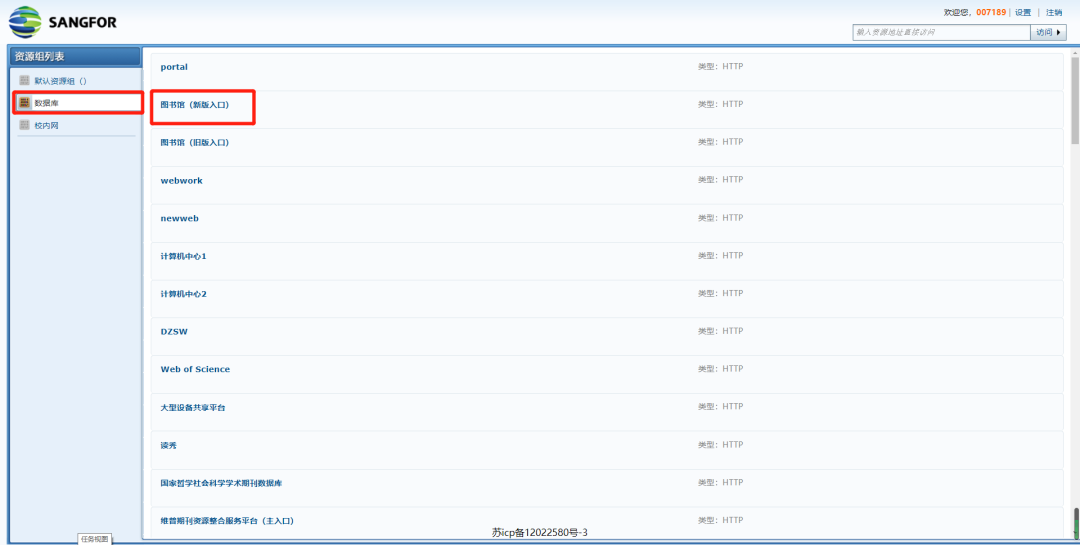Click 类型：HTTP text in DZSW row

(720, 331)
